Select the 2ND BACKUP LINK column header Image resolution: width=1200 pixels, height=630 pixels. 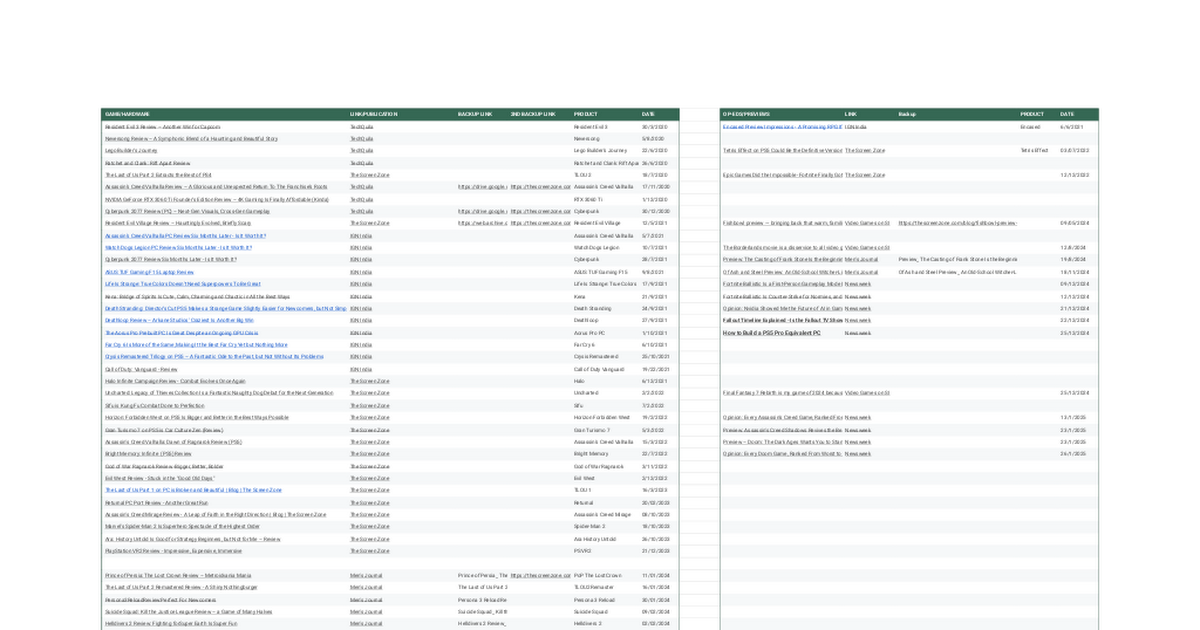click(533, 114)
